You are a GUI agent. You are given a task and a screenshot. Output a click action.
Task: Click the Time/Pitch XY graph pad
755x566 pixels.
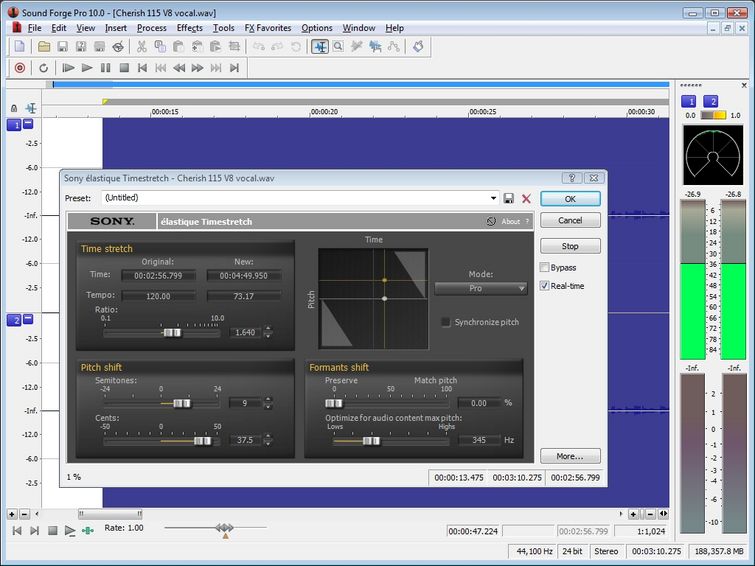pyautogui.click(x=373, y=298)
